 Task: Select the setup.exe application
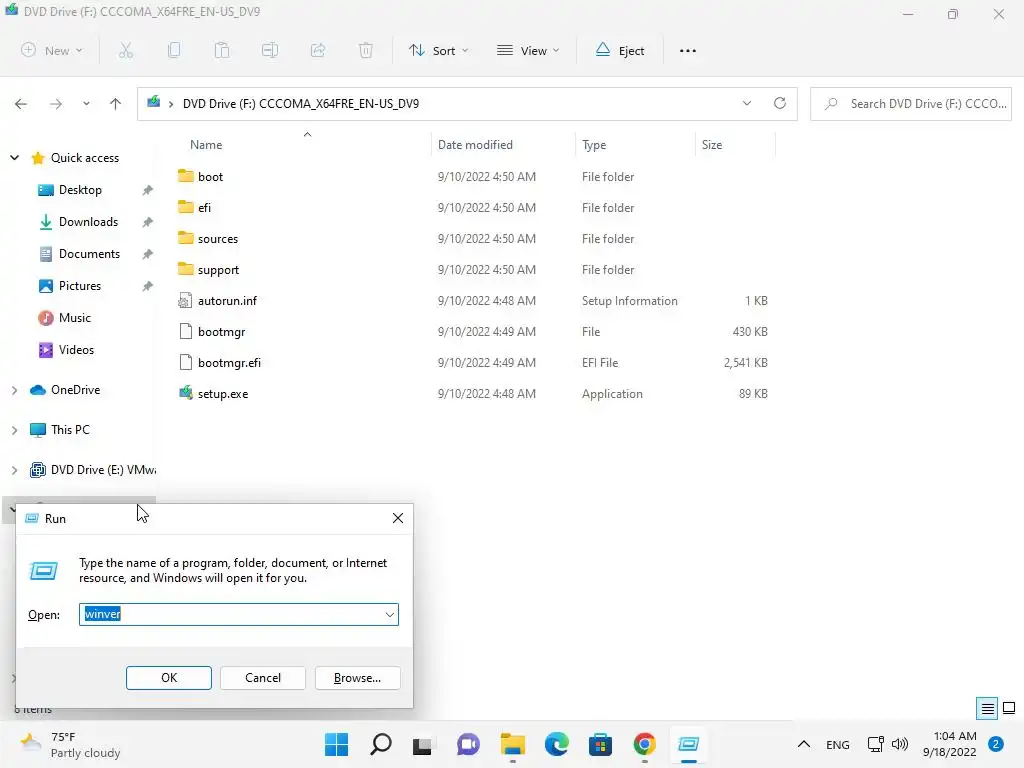[x=223, y=394]
